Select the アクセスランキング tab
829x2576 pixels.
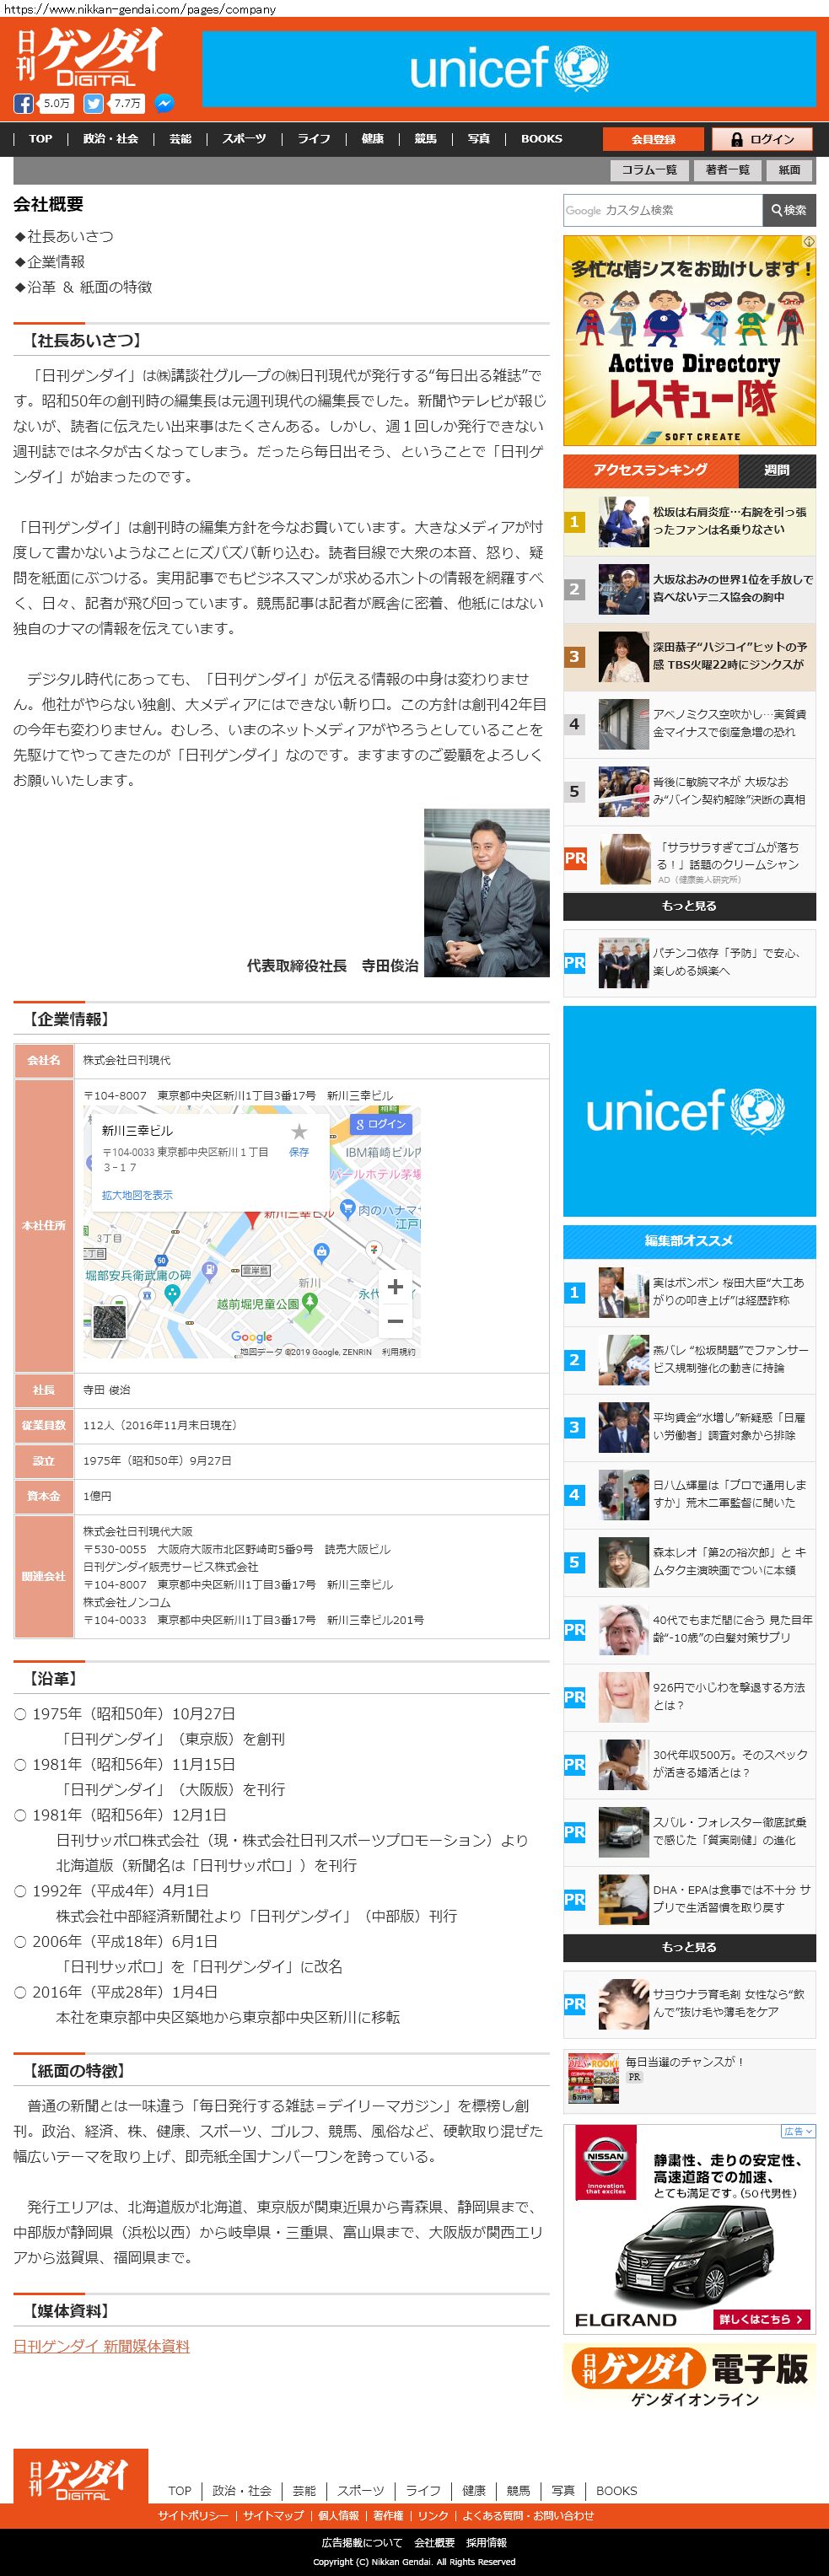pyautogui.click(x=650, y=470)
